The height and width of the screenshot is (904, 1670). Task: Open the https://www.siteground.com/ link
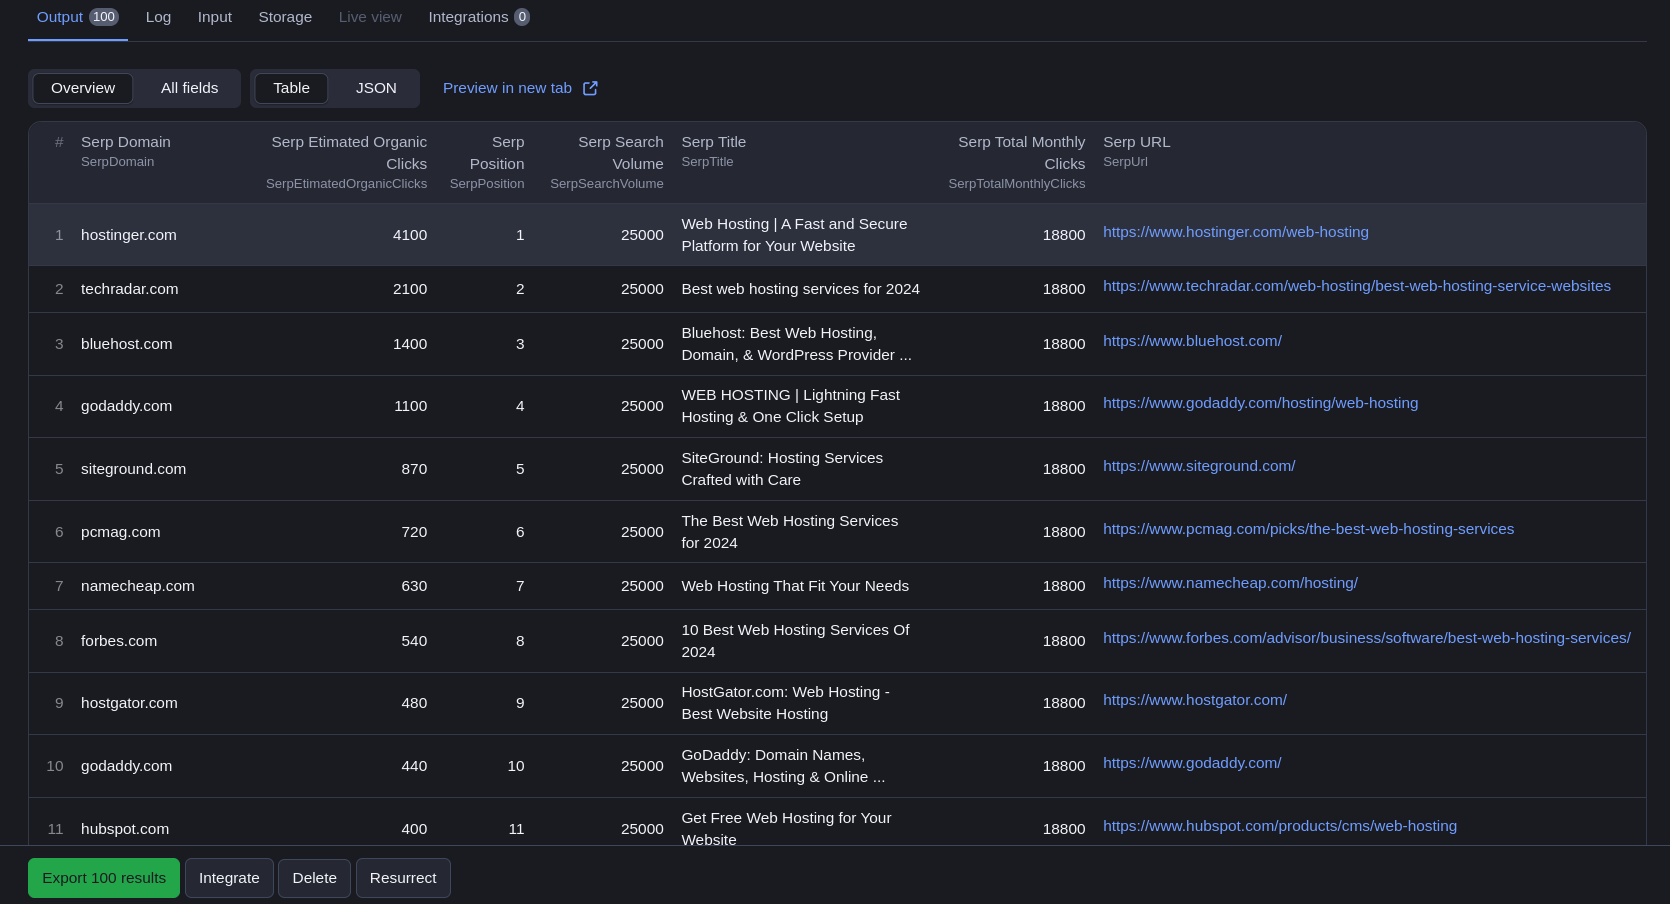1199,466
